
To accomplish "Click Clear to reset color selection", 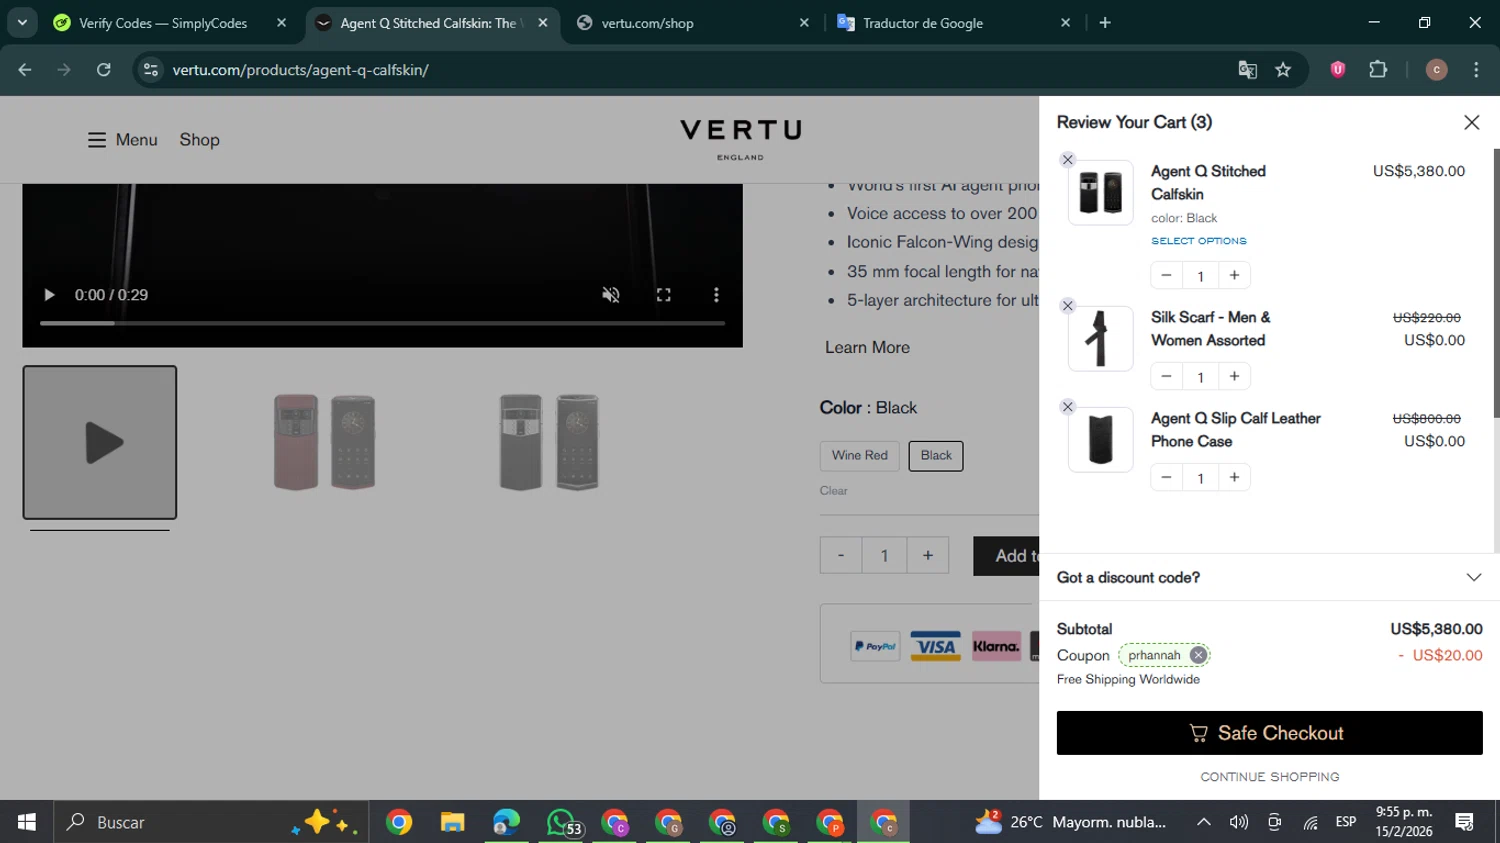I will point(833,491).
